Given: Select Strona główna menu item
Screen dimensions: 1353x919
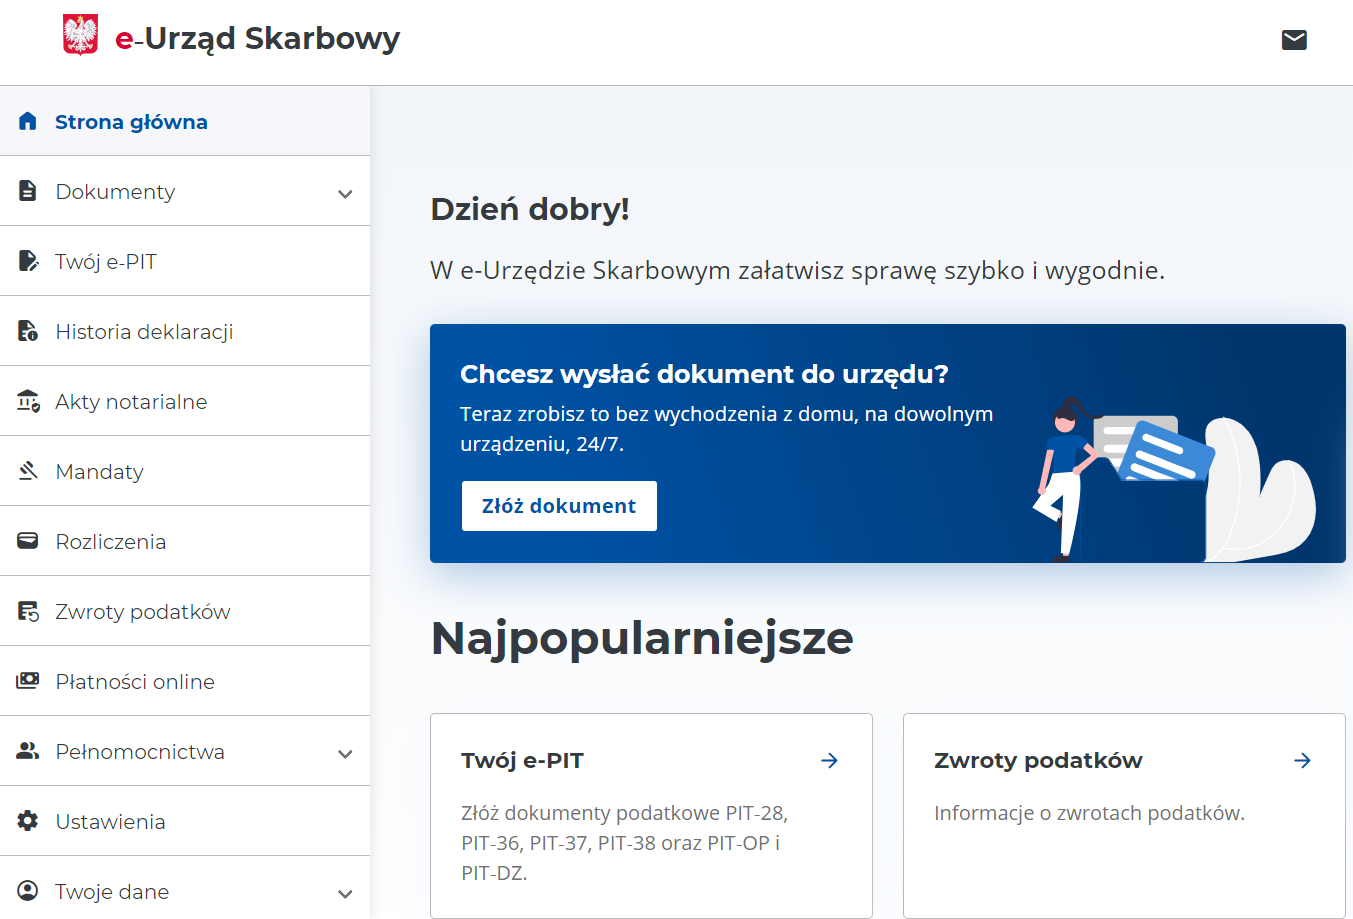Looking at the screenshot, I should coord(185,121).
